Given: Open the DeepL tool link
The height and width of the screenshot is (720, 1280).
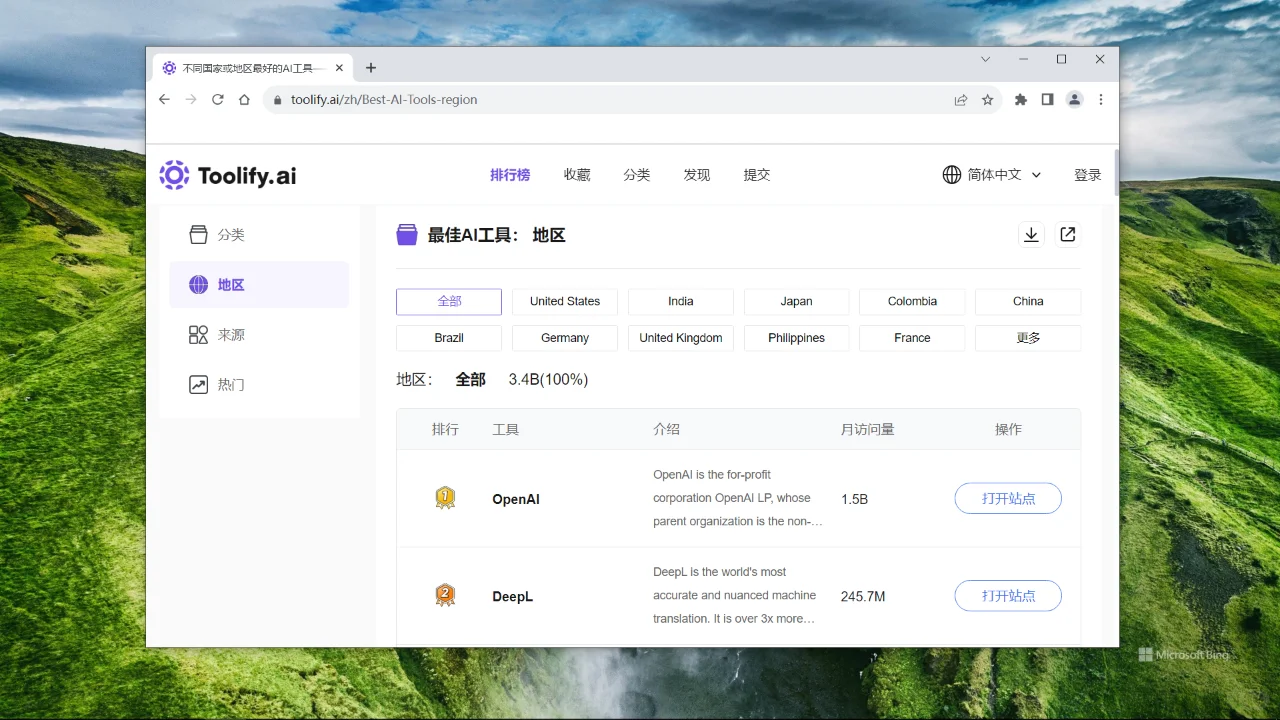Looking at the screenshot, I should click(512, 596).
